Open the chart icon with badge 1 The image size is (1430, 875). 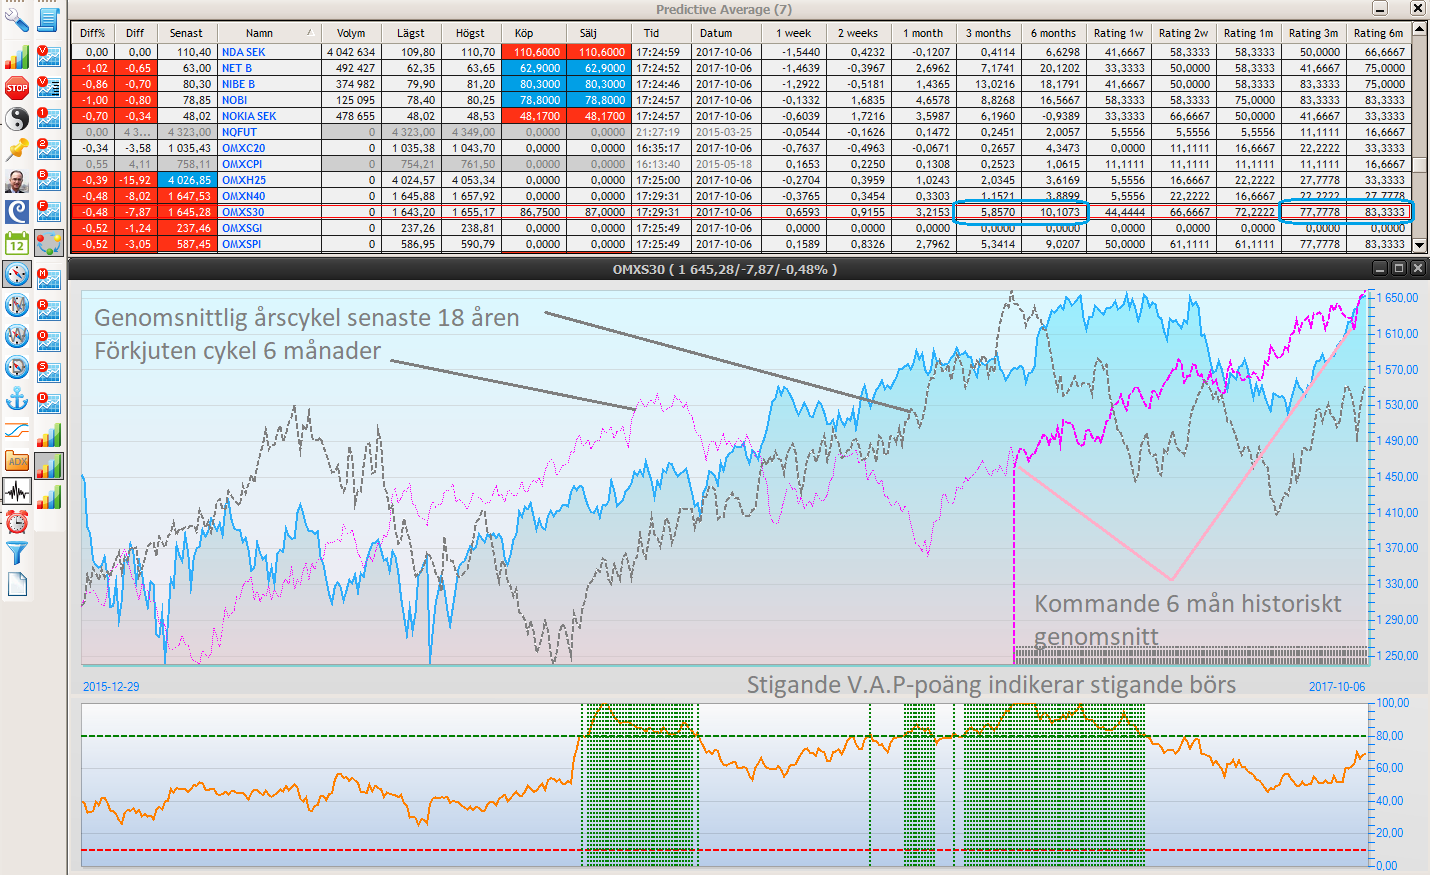[48, 119]
